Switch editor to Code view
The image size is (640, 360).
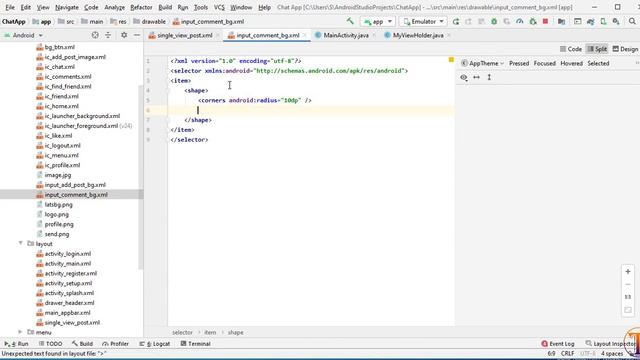click(x=571, y=49)
